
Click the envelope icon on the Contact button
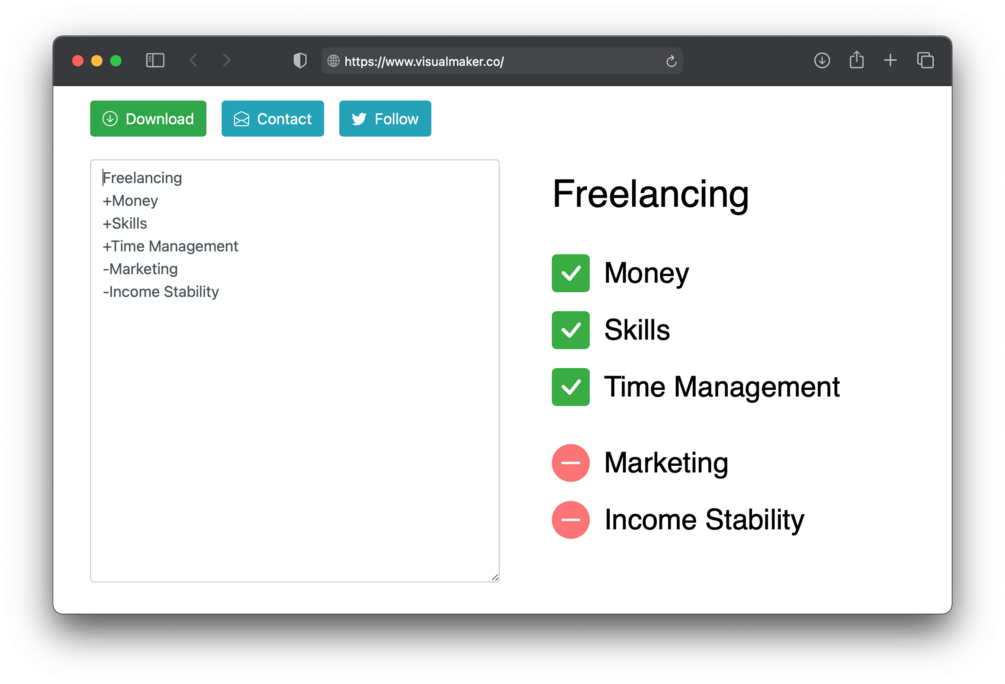point(241,118)
